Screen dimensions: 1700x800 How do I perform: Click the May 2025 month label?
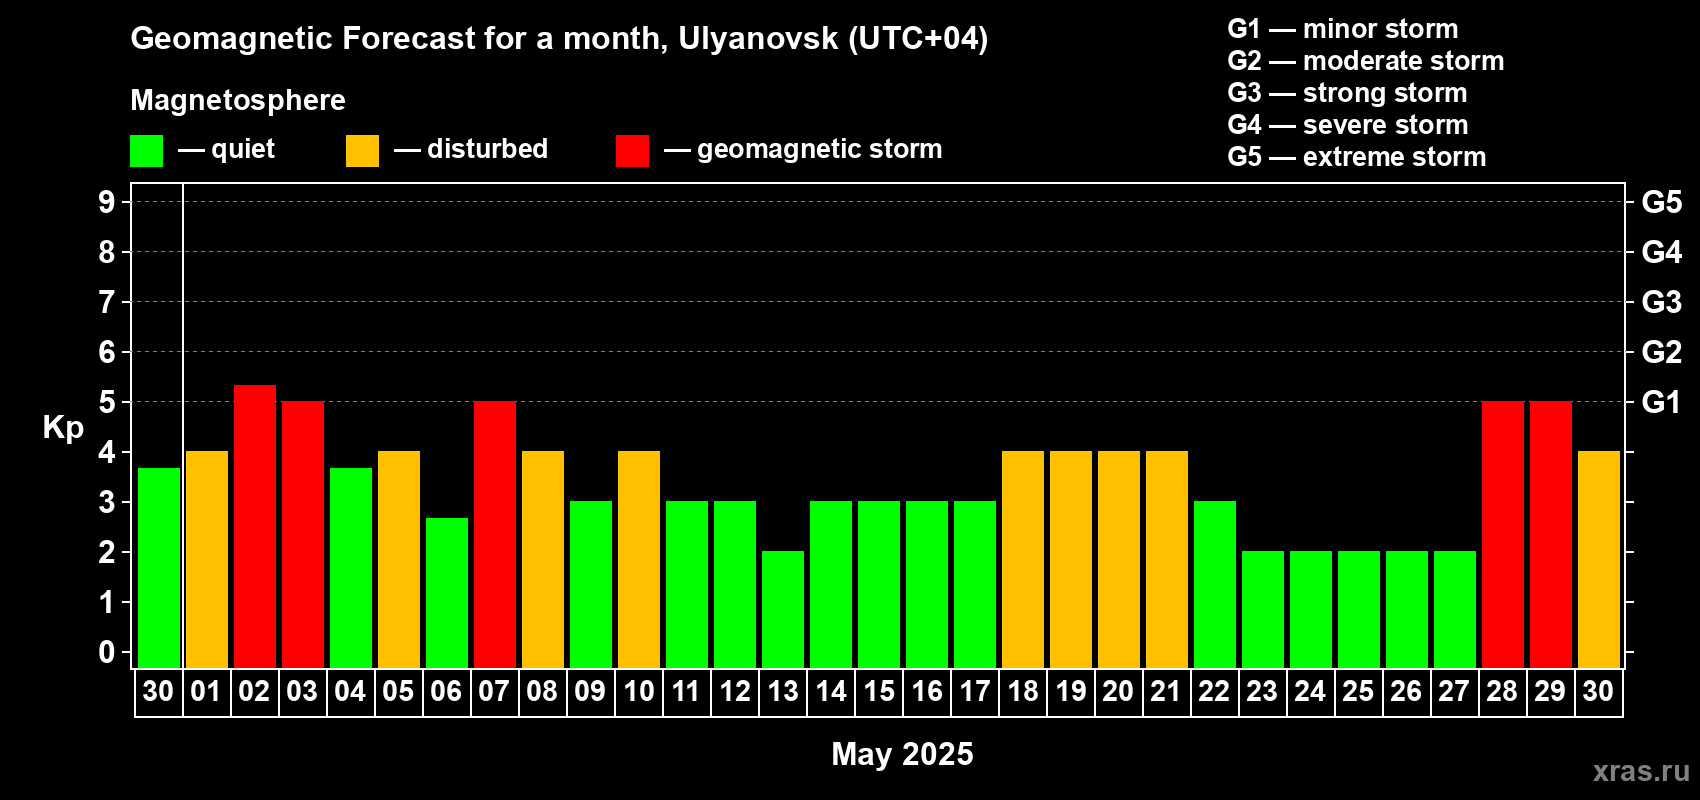[x=902, y=754]
